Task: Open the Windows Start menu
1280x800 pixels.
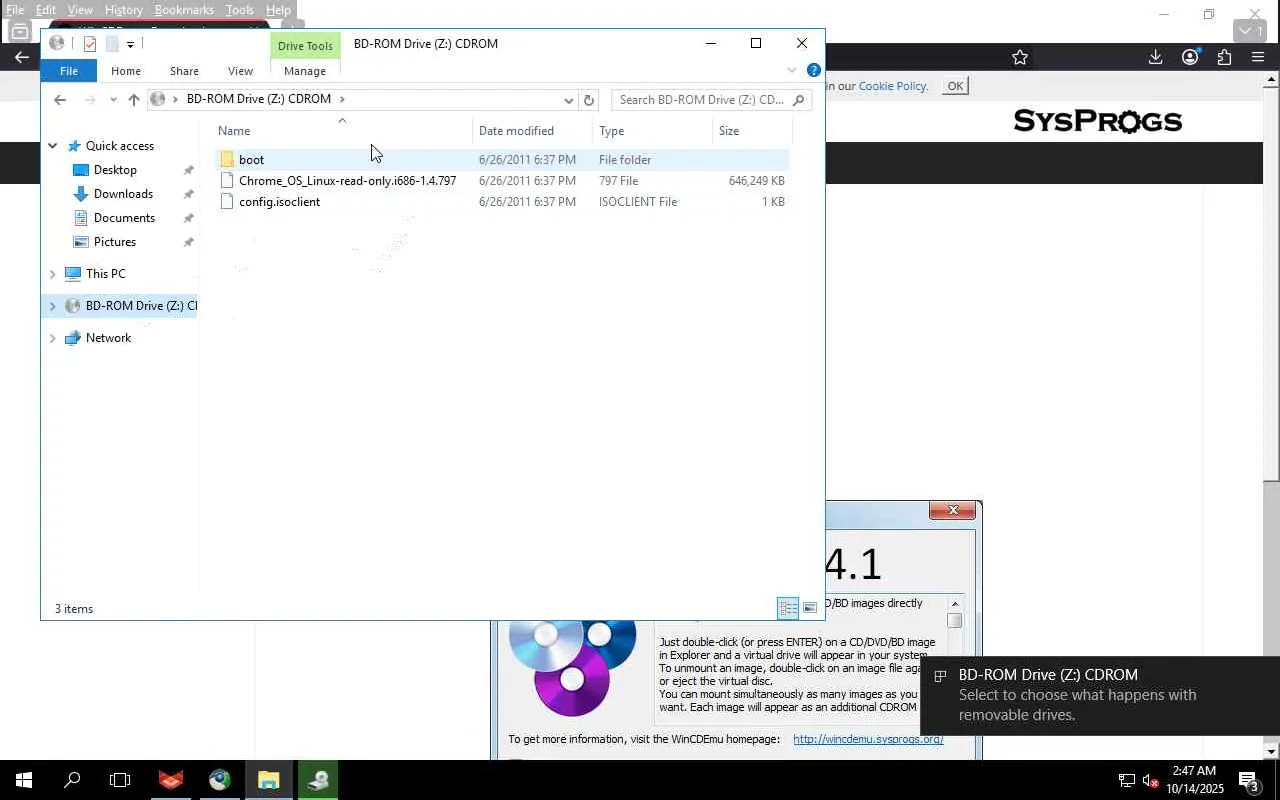Action: [24, 780]
